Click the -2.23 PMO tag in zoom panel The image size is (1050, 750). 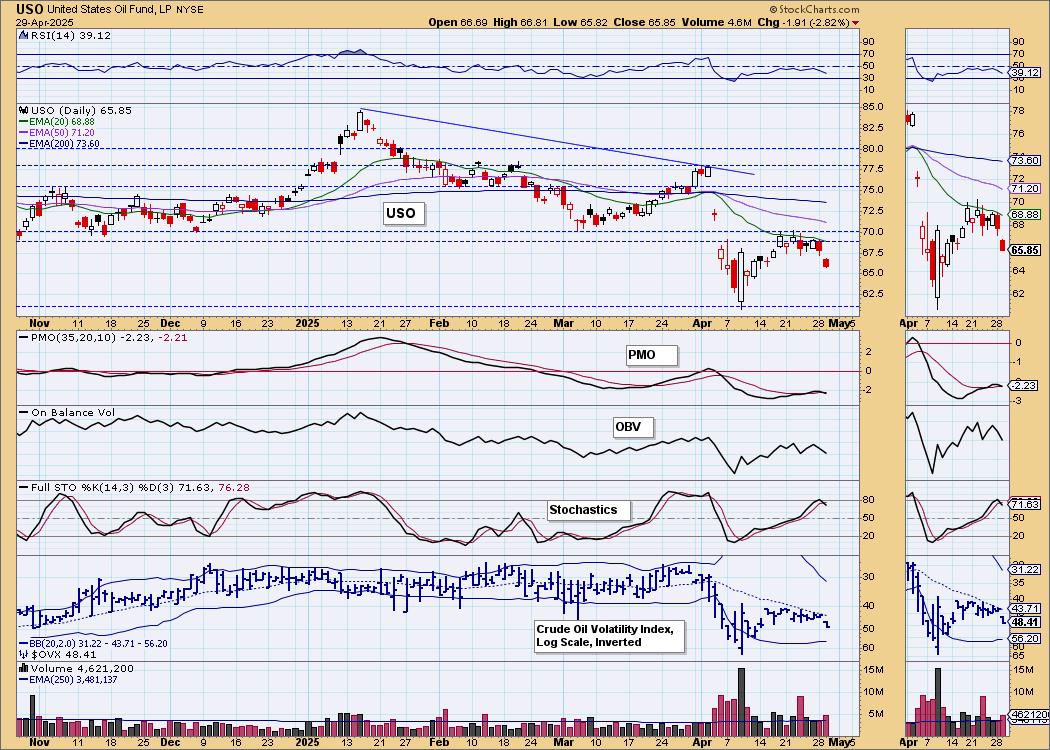(1026, 386)
